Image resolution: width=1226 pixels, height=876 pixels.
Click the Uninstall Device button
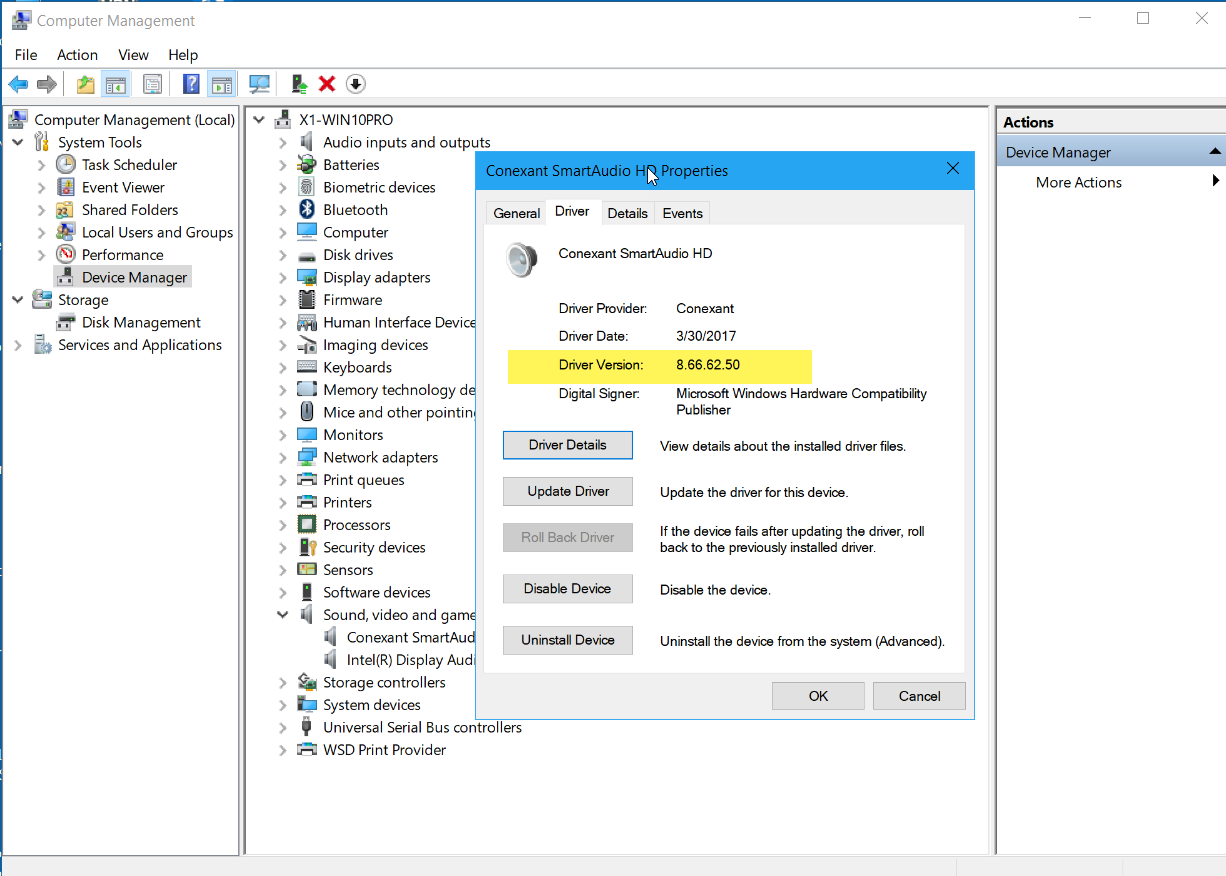pyautogui.click(x=568, y=640)
